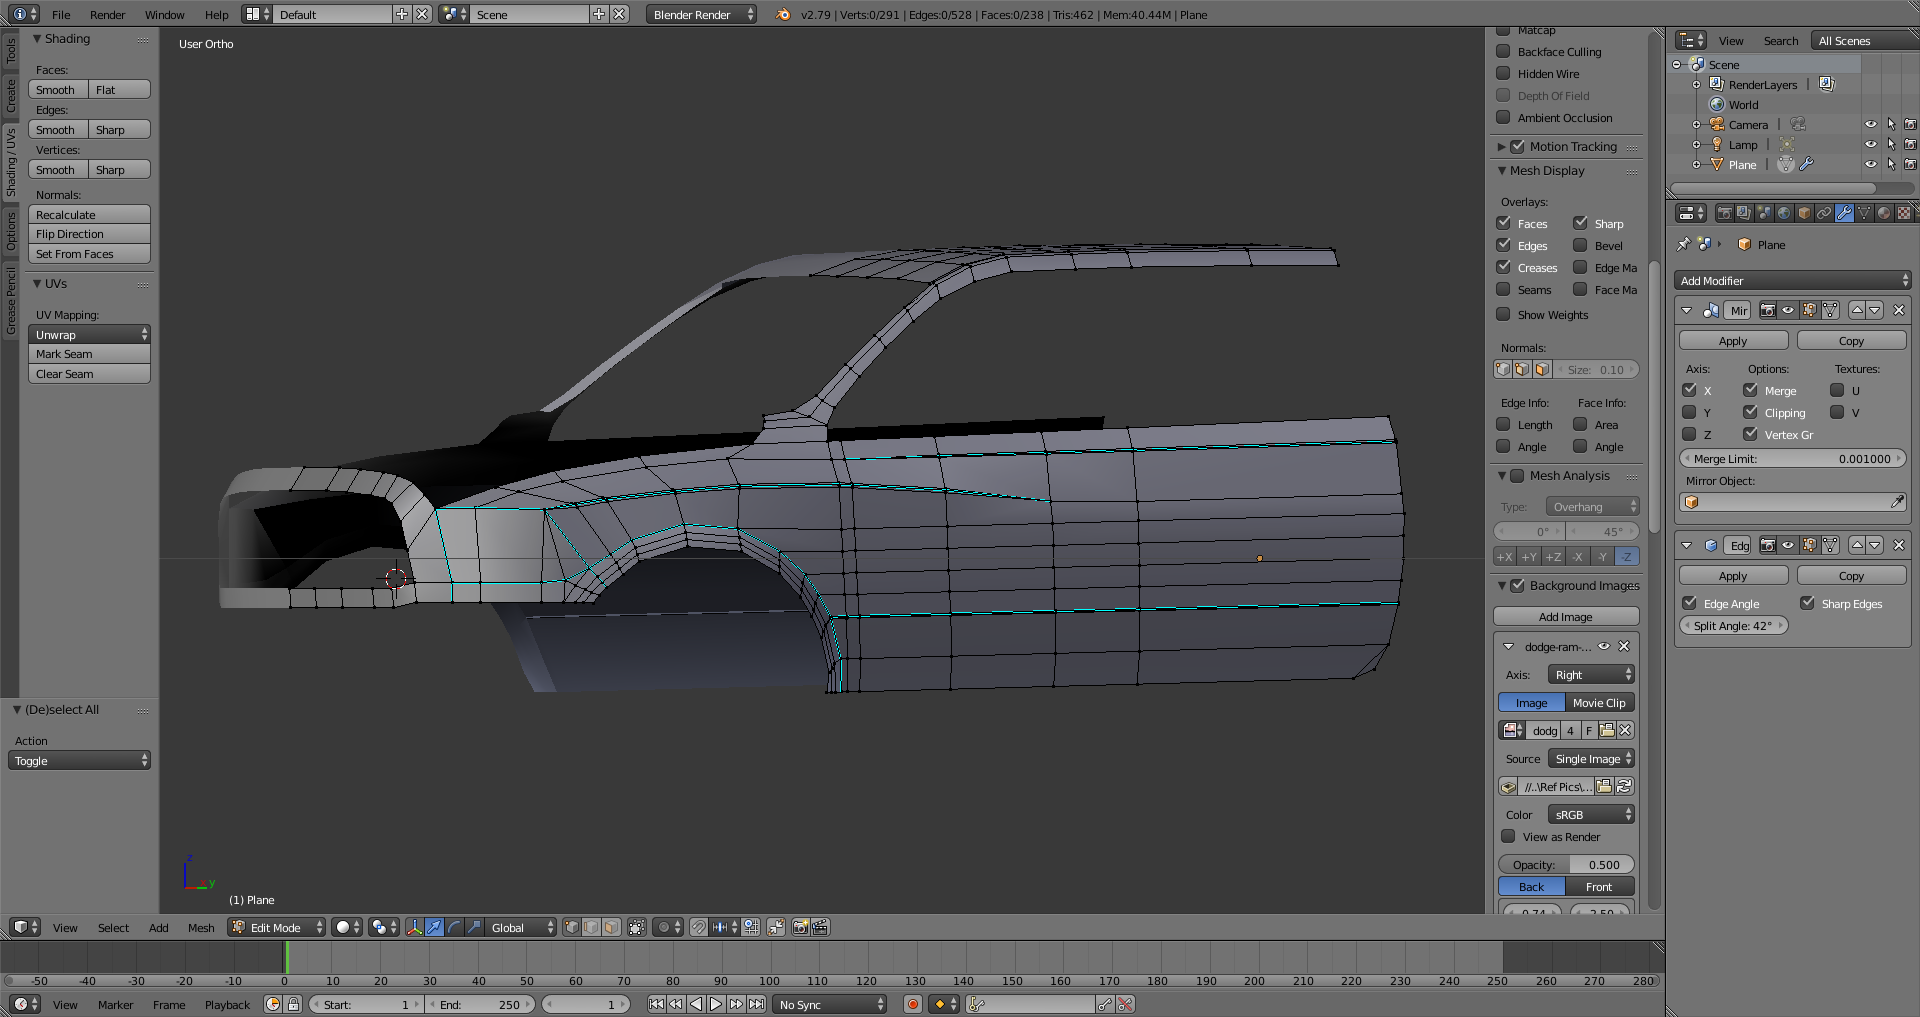This screenshot has width=1920, height=1017.
Task: Select the scale manipulator icon
Action: (474, 927)
